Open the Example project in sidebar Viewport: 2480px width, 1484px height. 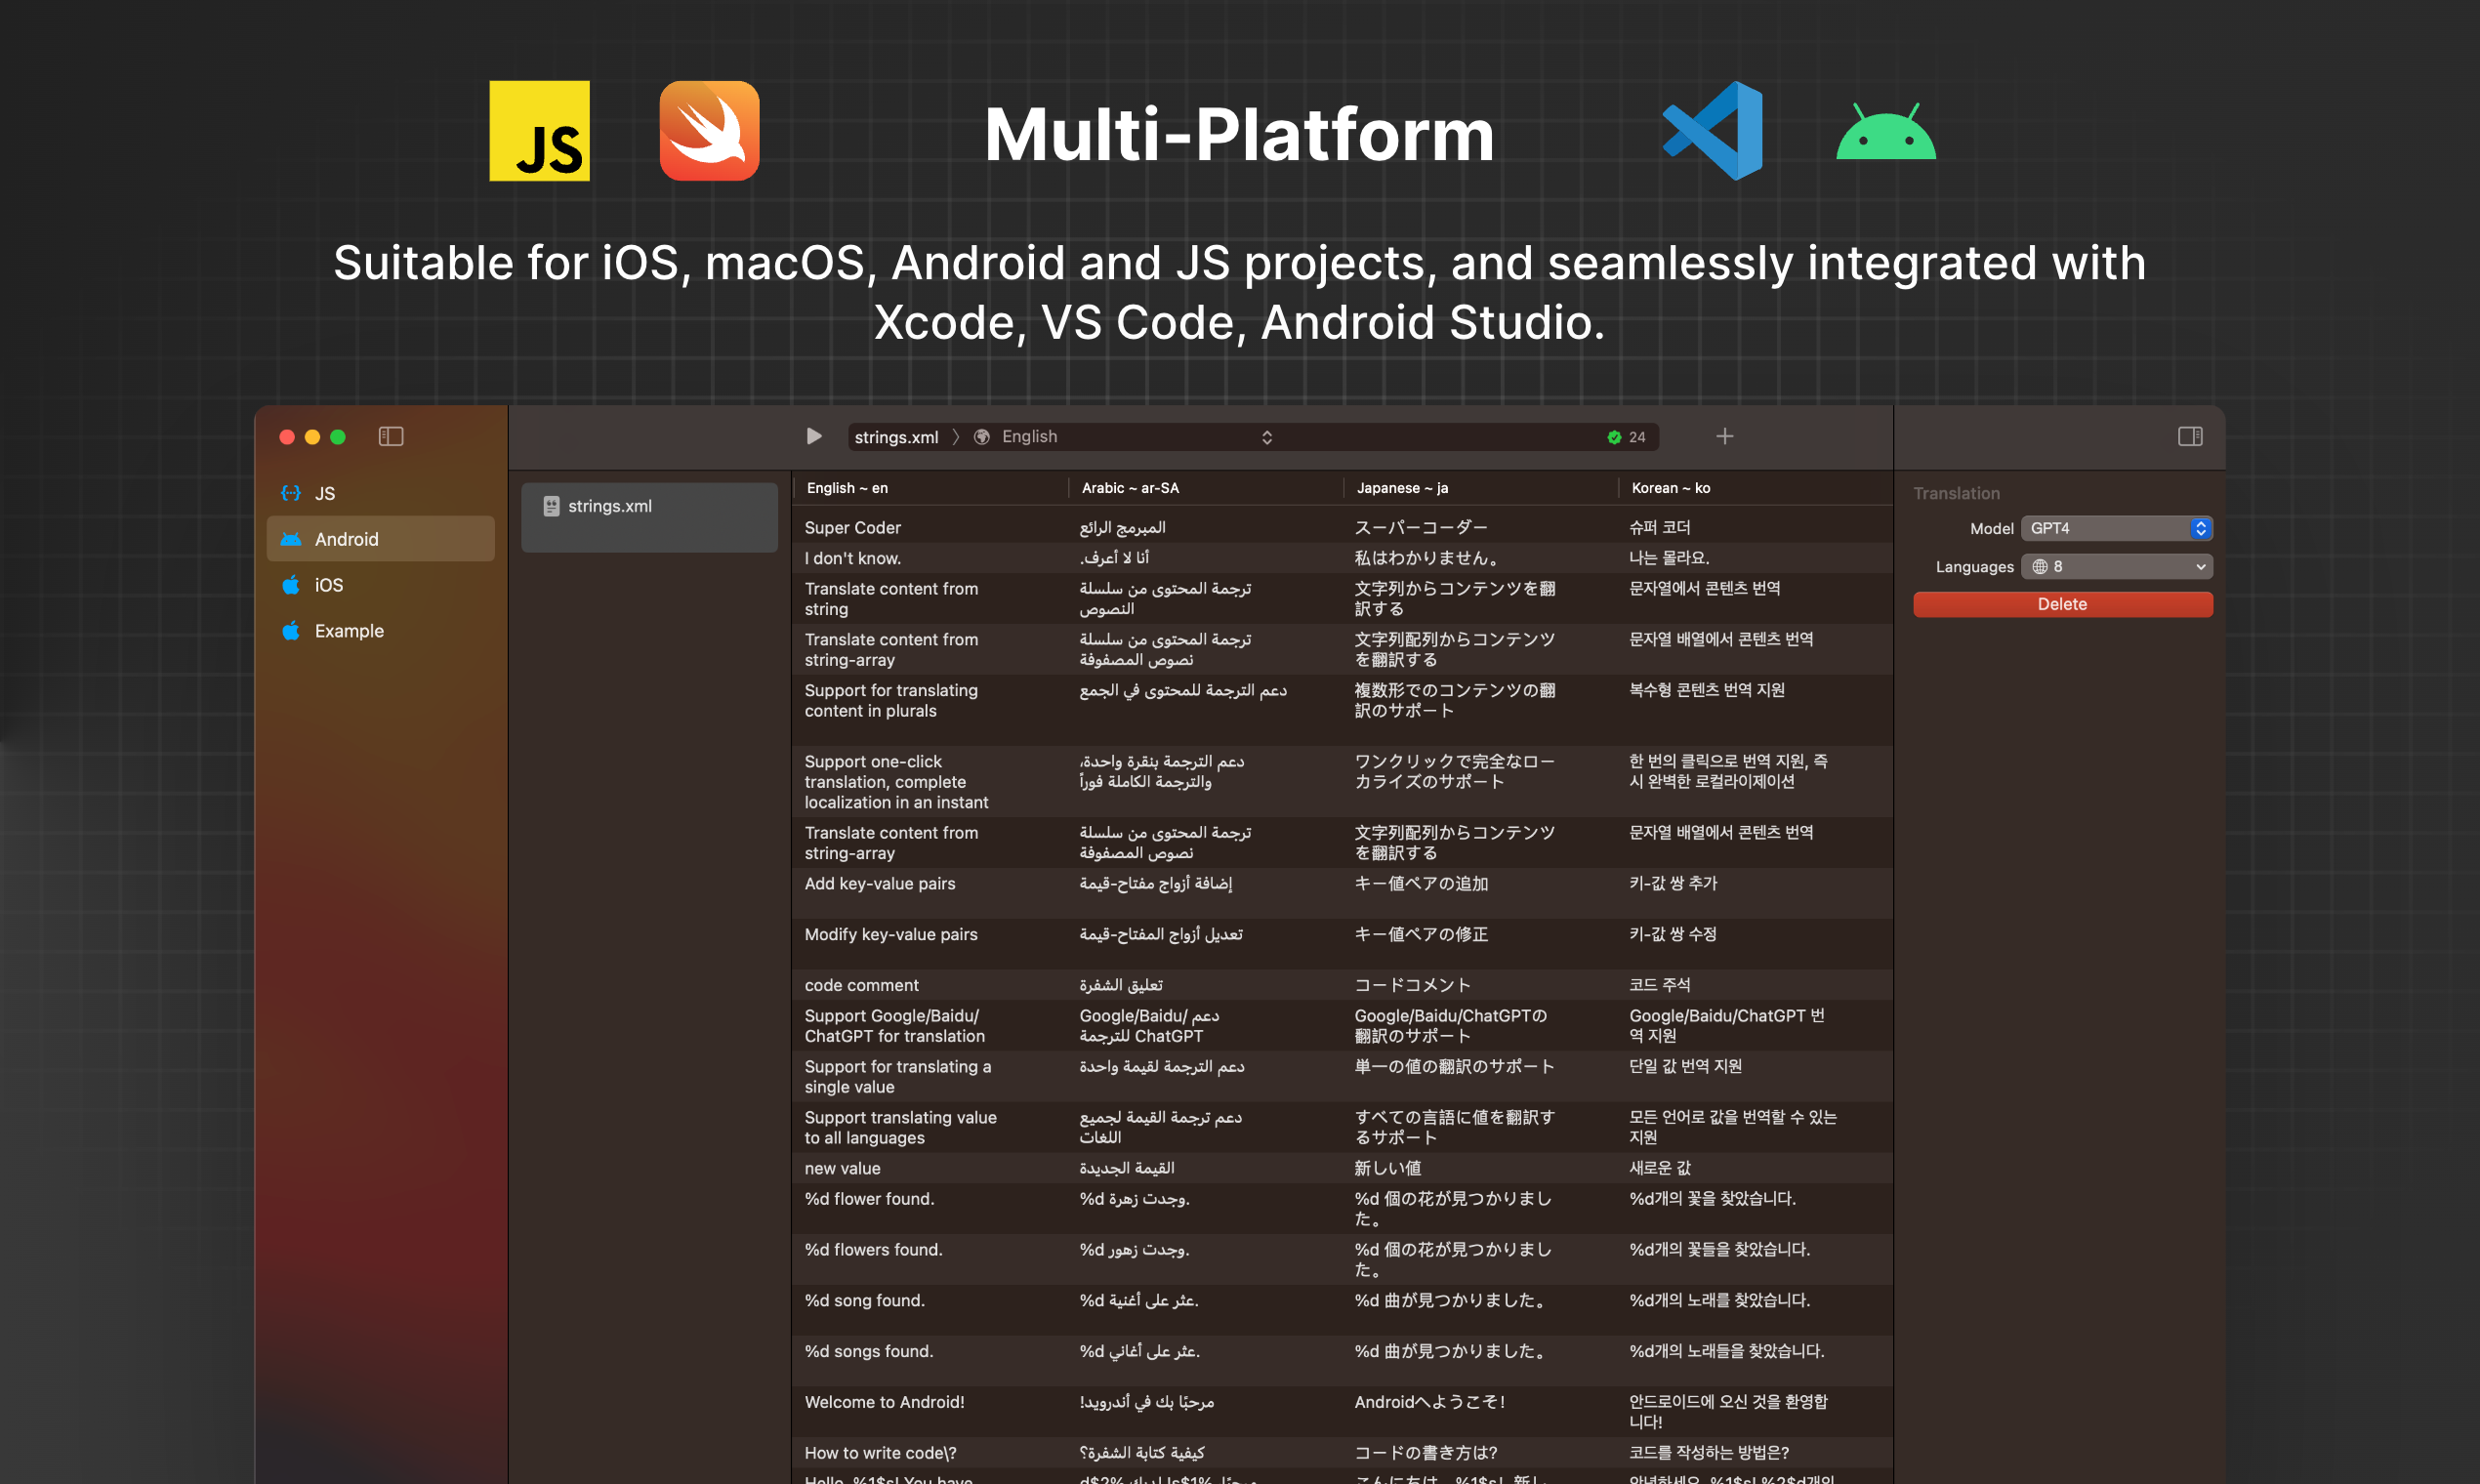pos(348,631)
